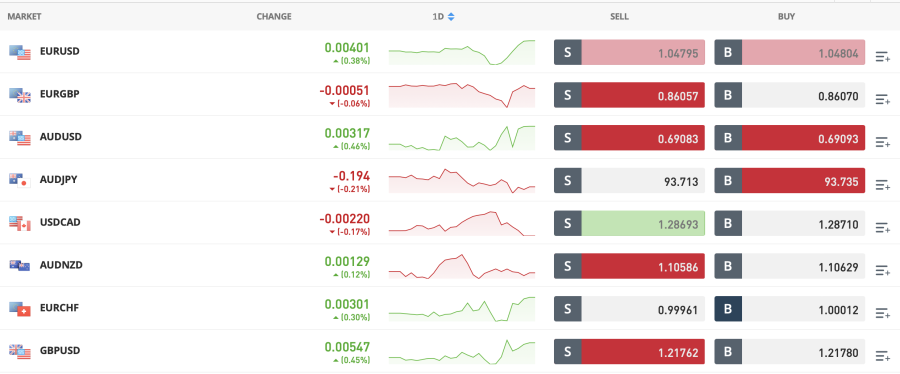Buy EURCHF at 1.00012
900x374 pixels.
(789, 310)
